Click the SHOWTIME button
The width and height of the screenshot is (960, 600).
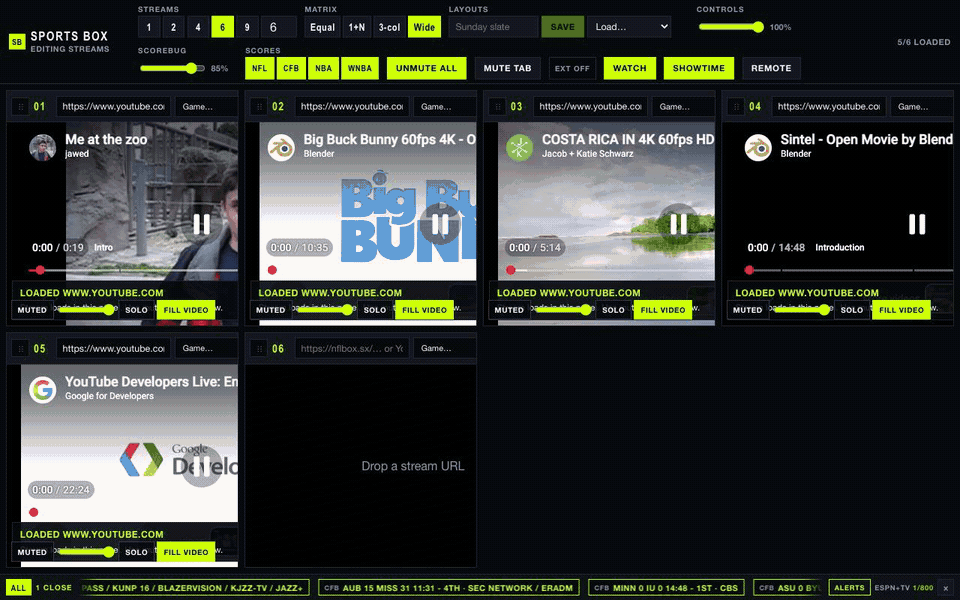[x=699, y=68]
